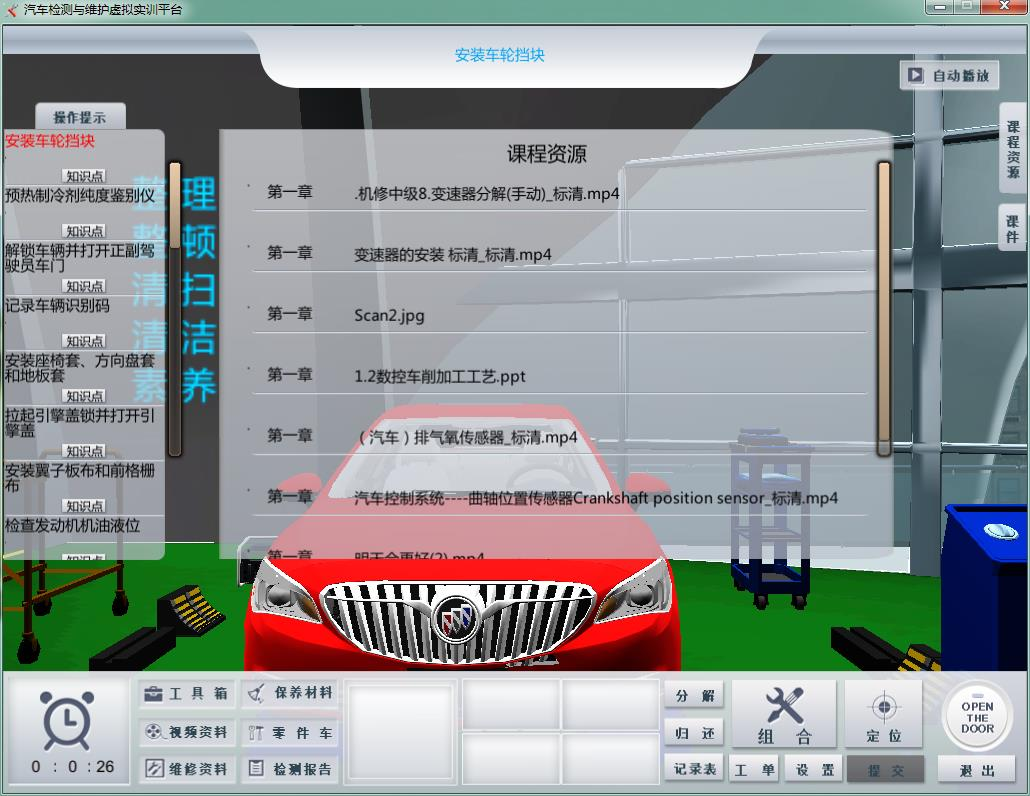The height and width of the screenshot is (796, 1030).
Task: Click the 组合 assemble tools icon
Action: click(784, 715)
